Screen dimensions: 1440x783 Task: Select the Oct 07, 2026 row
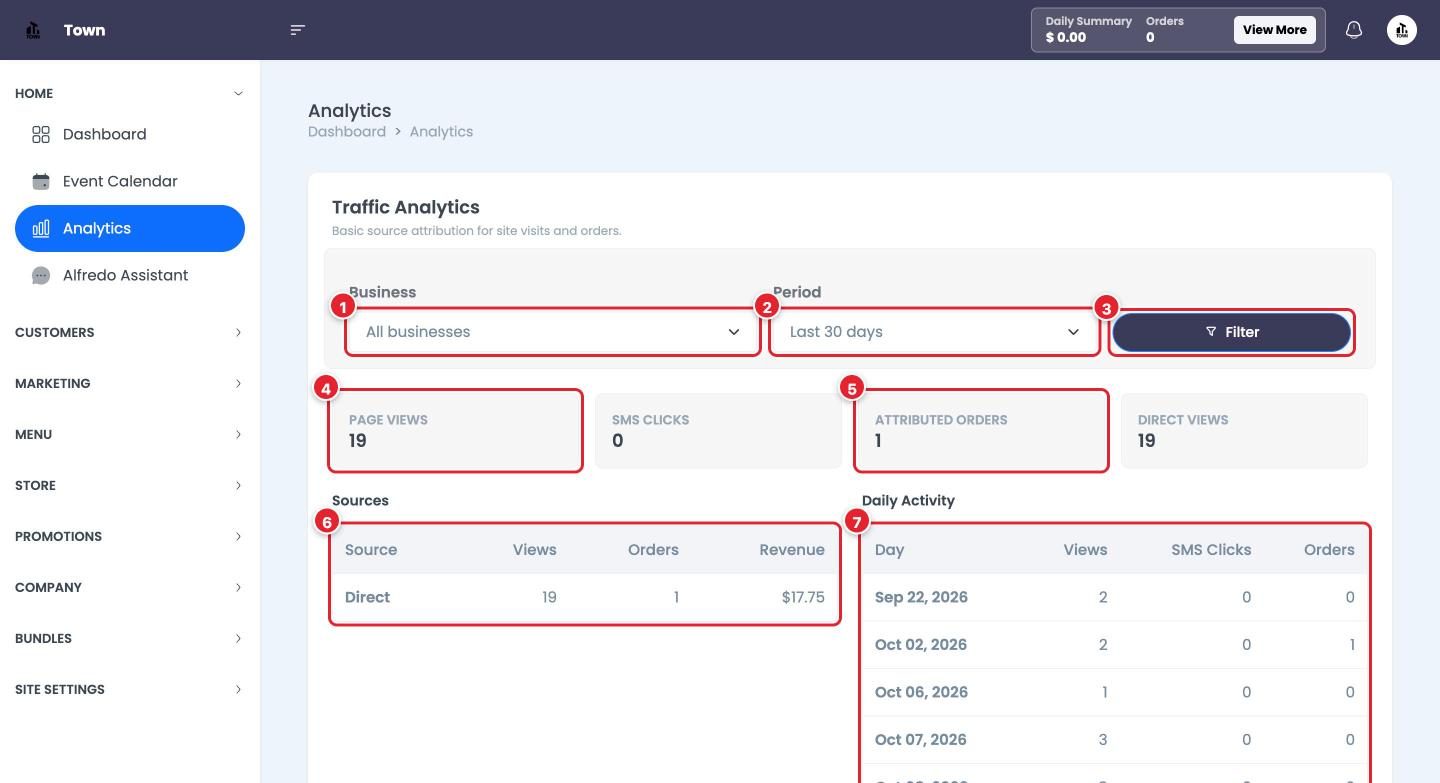[x=1115, y=740]
